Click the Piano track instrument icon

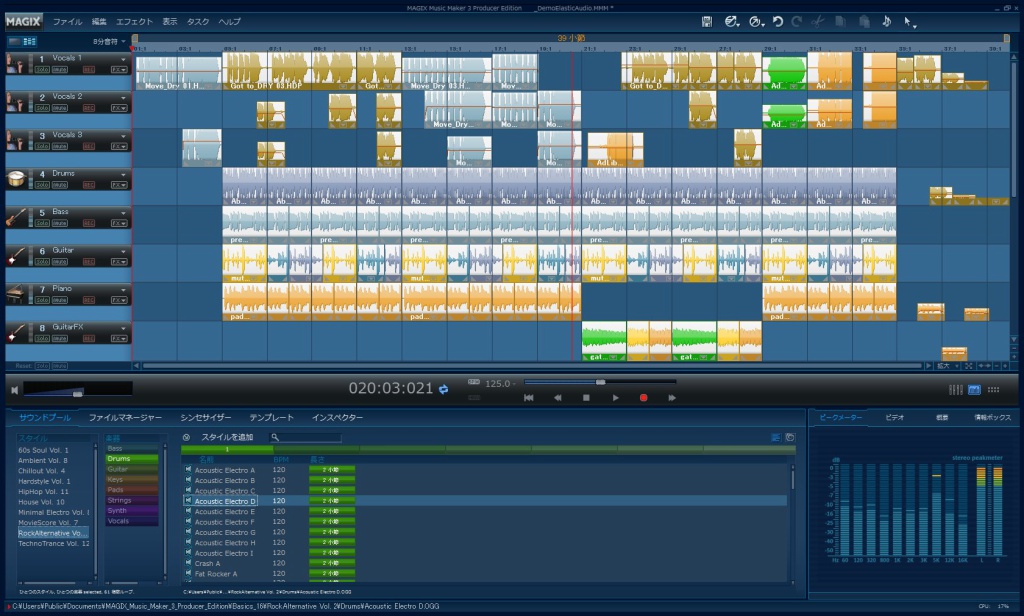[x=16, y=294]
